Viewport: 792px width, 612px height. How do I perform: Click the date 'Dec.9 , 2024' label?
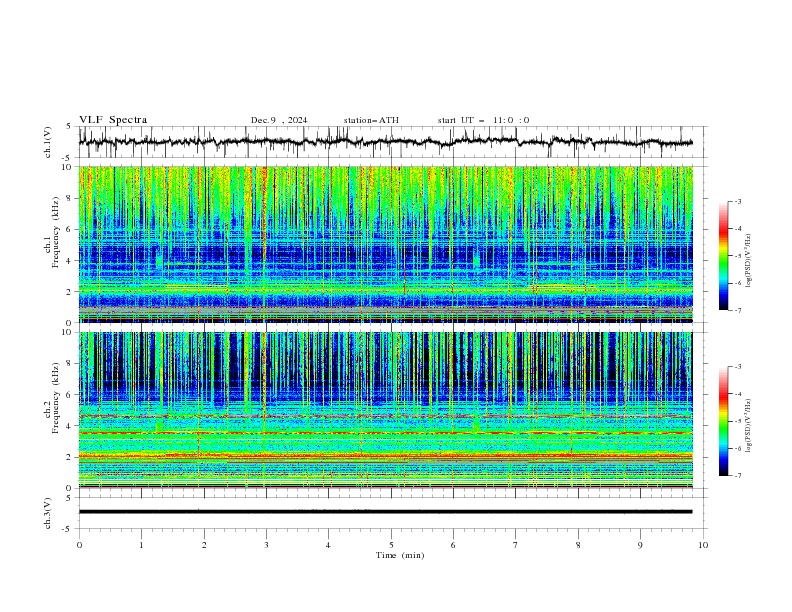279,120
